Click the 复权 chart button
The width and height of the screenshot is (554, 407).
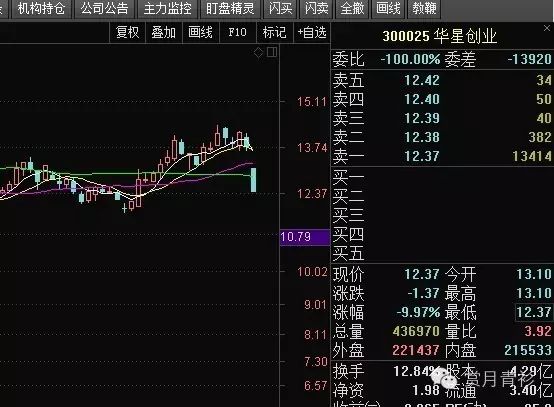click(128, 33)
